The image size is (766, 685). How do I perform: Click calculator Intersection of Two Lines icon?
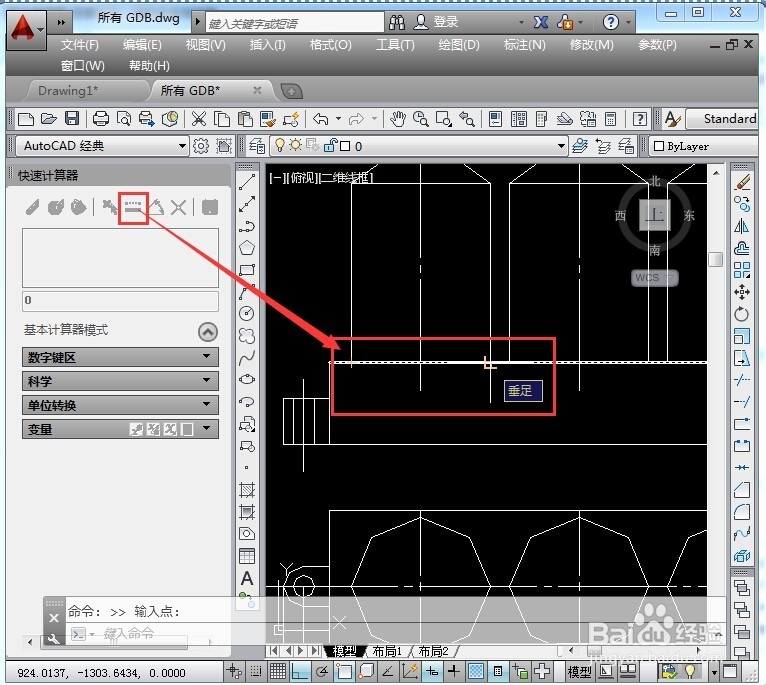pyautogui.click(x=179, y=207)
